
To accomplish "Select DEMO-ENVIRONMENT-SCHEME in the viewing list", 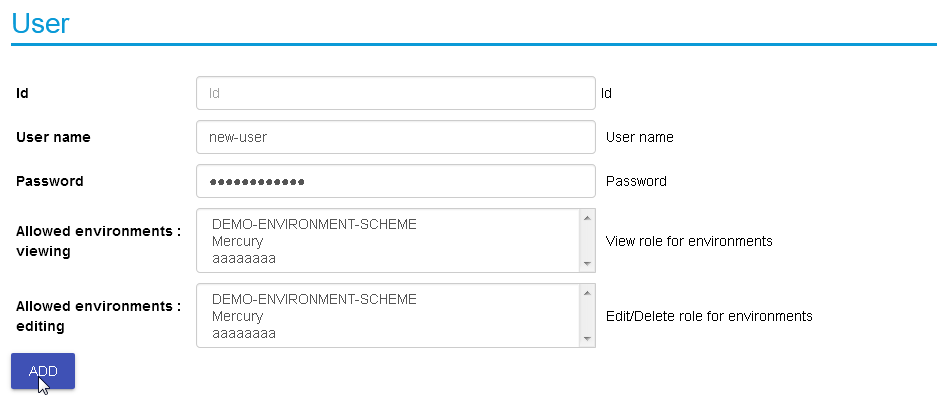I will pyautogui.click(x=314, y=224).
